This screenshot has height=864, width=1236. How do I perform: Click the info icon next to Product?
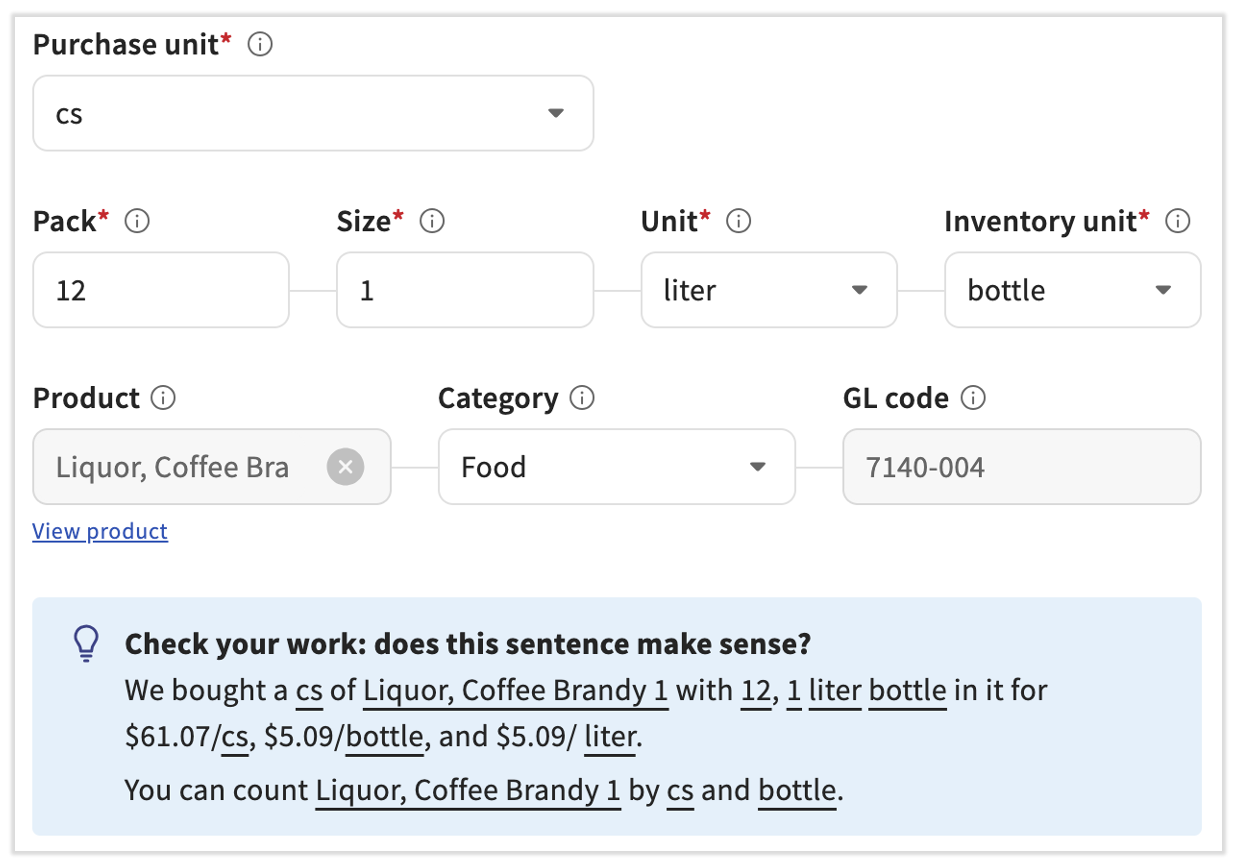pos(163,398)
